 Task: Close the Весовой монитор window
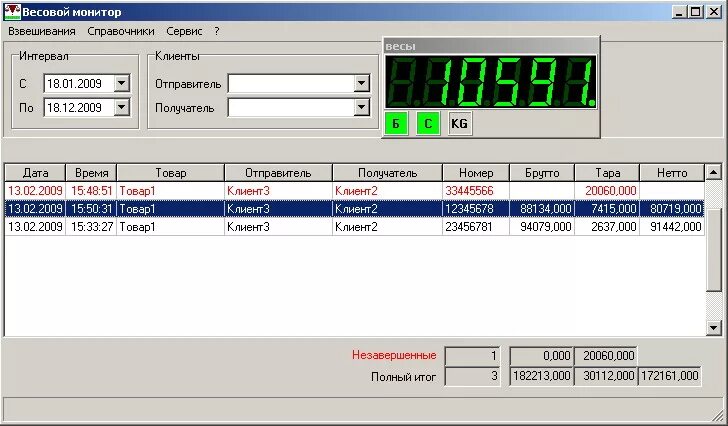[x=714, y=12]
